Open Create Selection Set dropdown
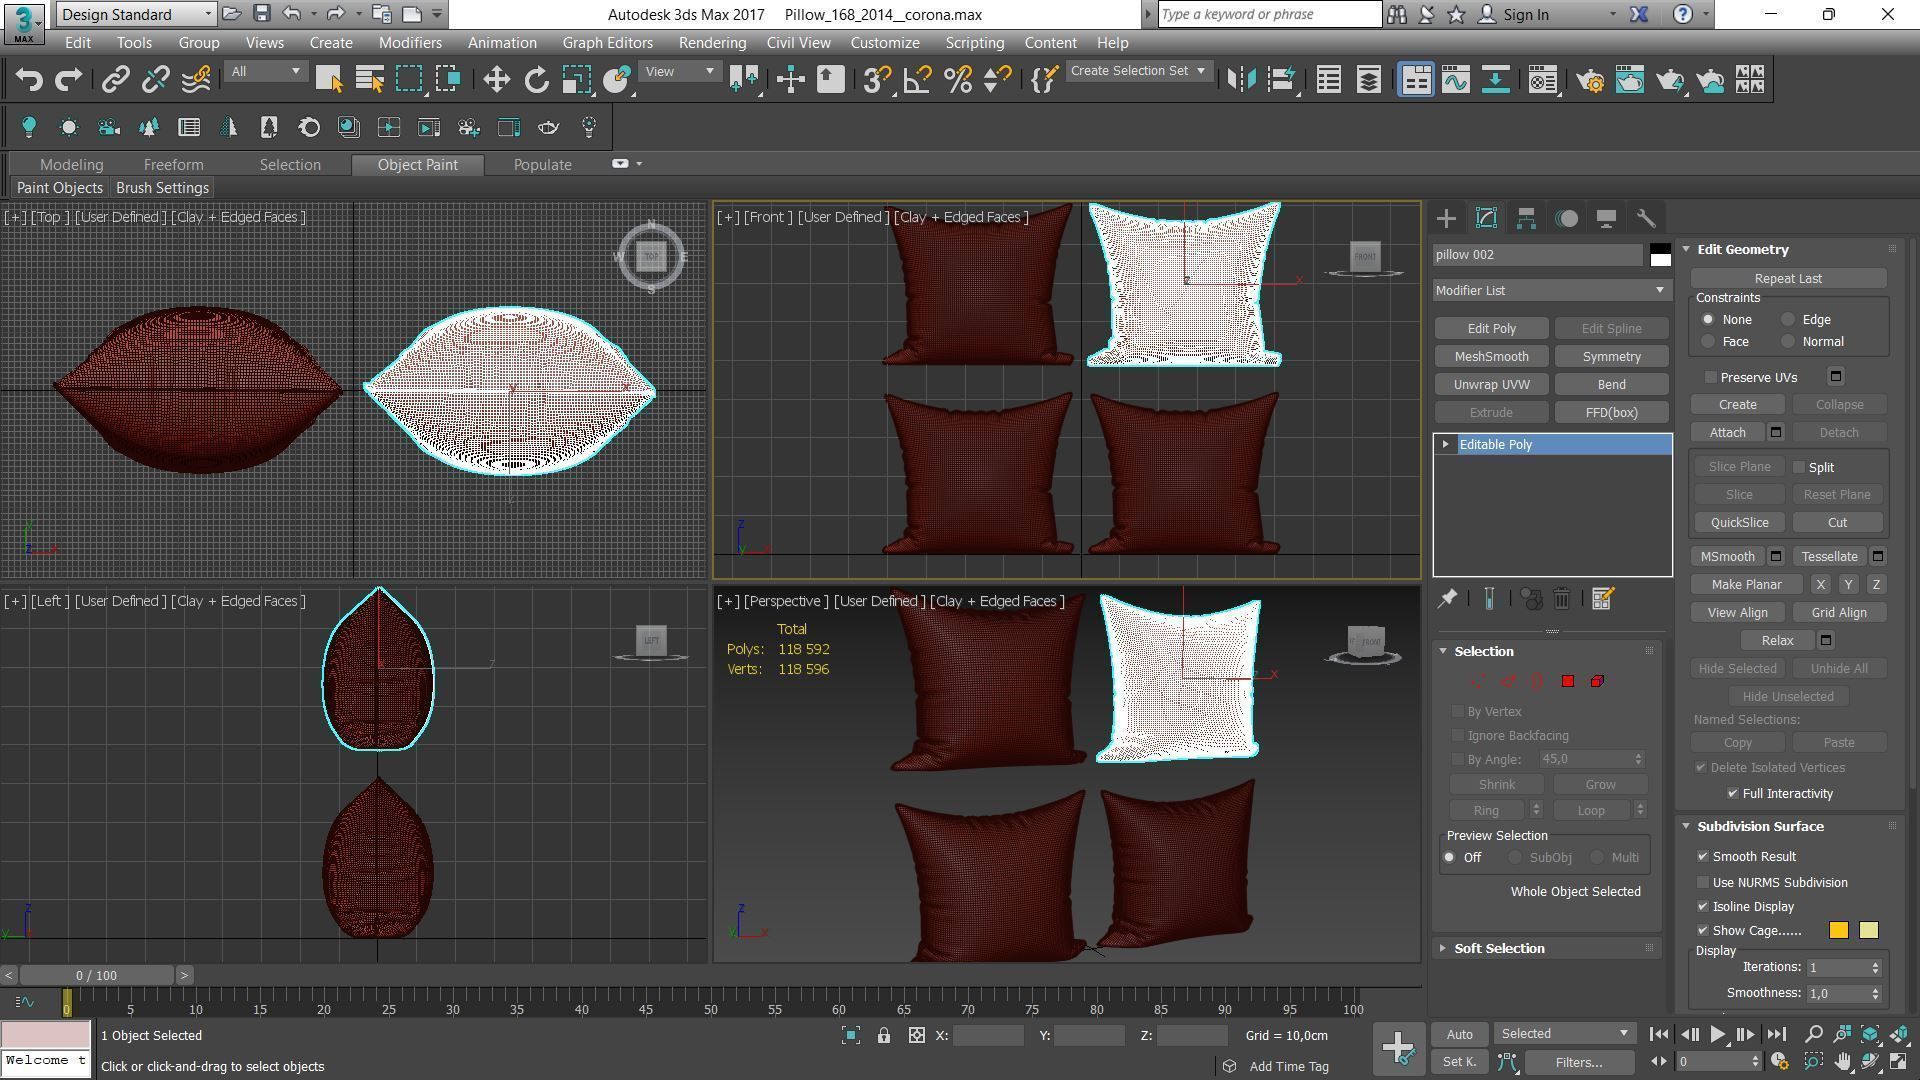 coord(1138,71)
